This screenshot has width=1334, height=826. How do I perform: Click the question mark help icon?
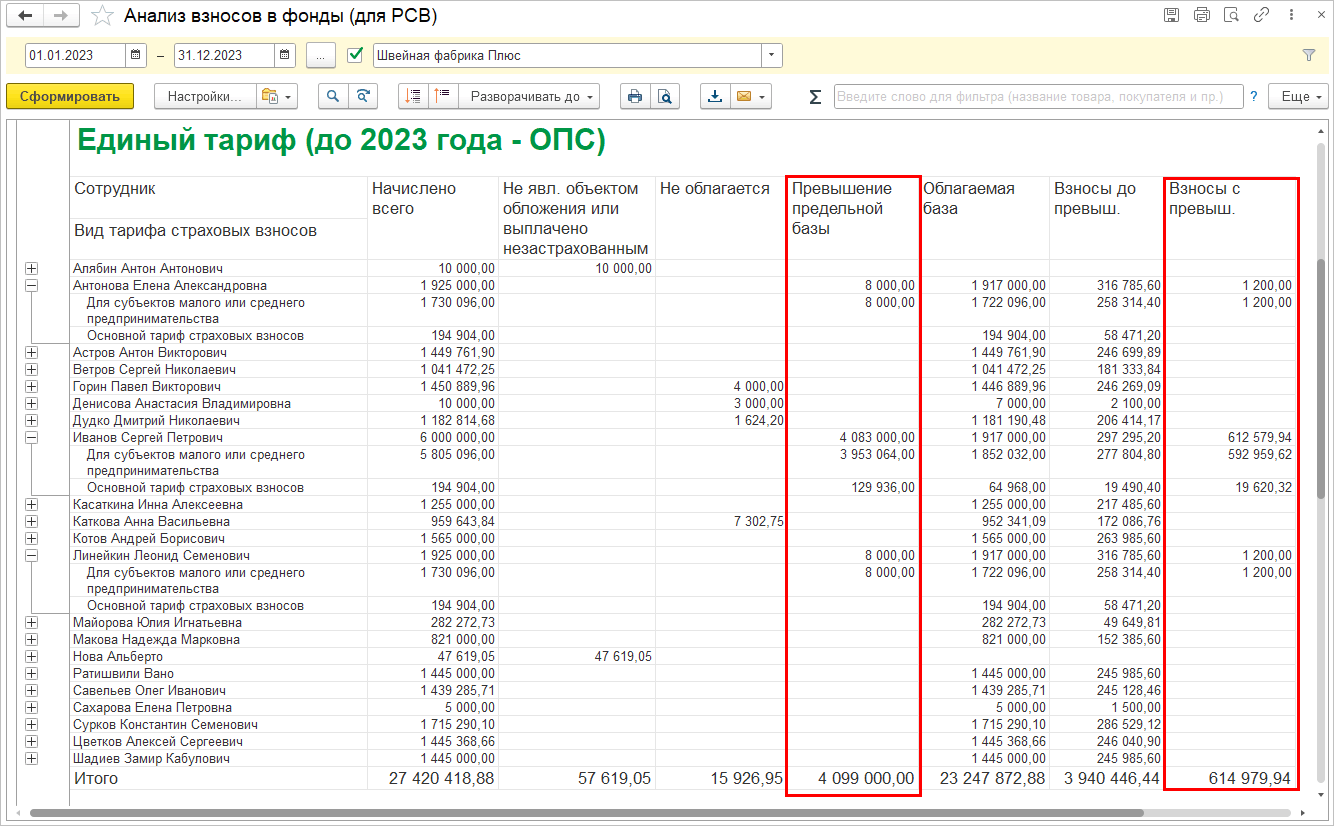(x=1253, y=96)
